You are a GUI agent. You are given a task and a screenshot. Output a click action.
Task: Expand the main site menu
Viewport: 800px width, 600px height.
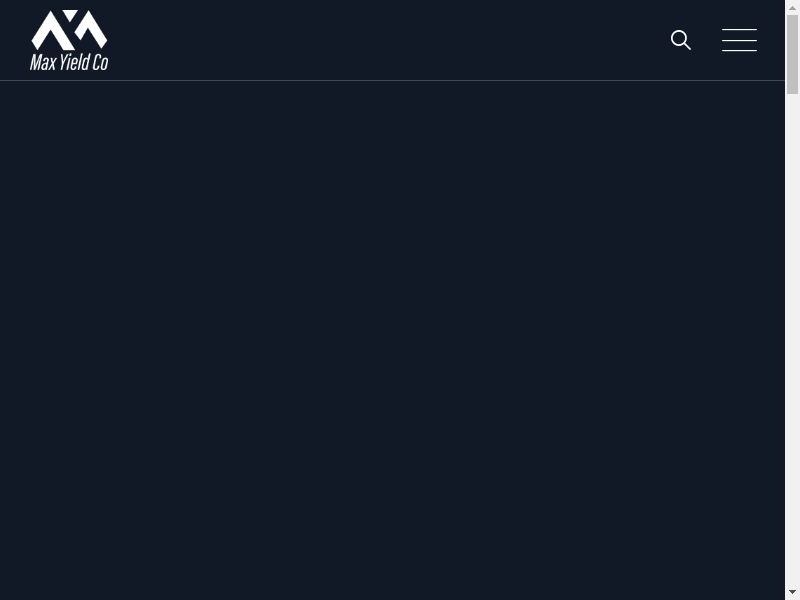739,40
